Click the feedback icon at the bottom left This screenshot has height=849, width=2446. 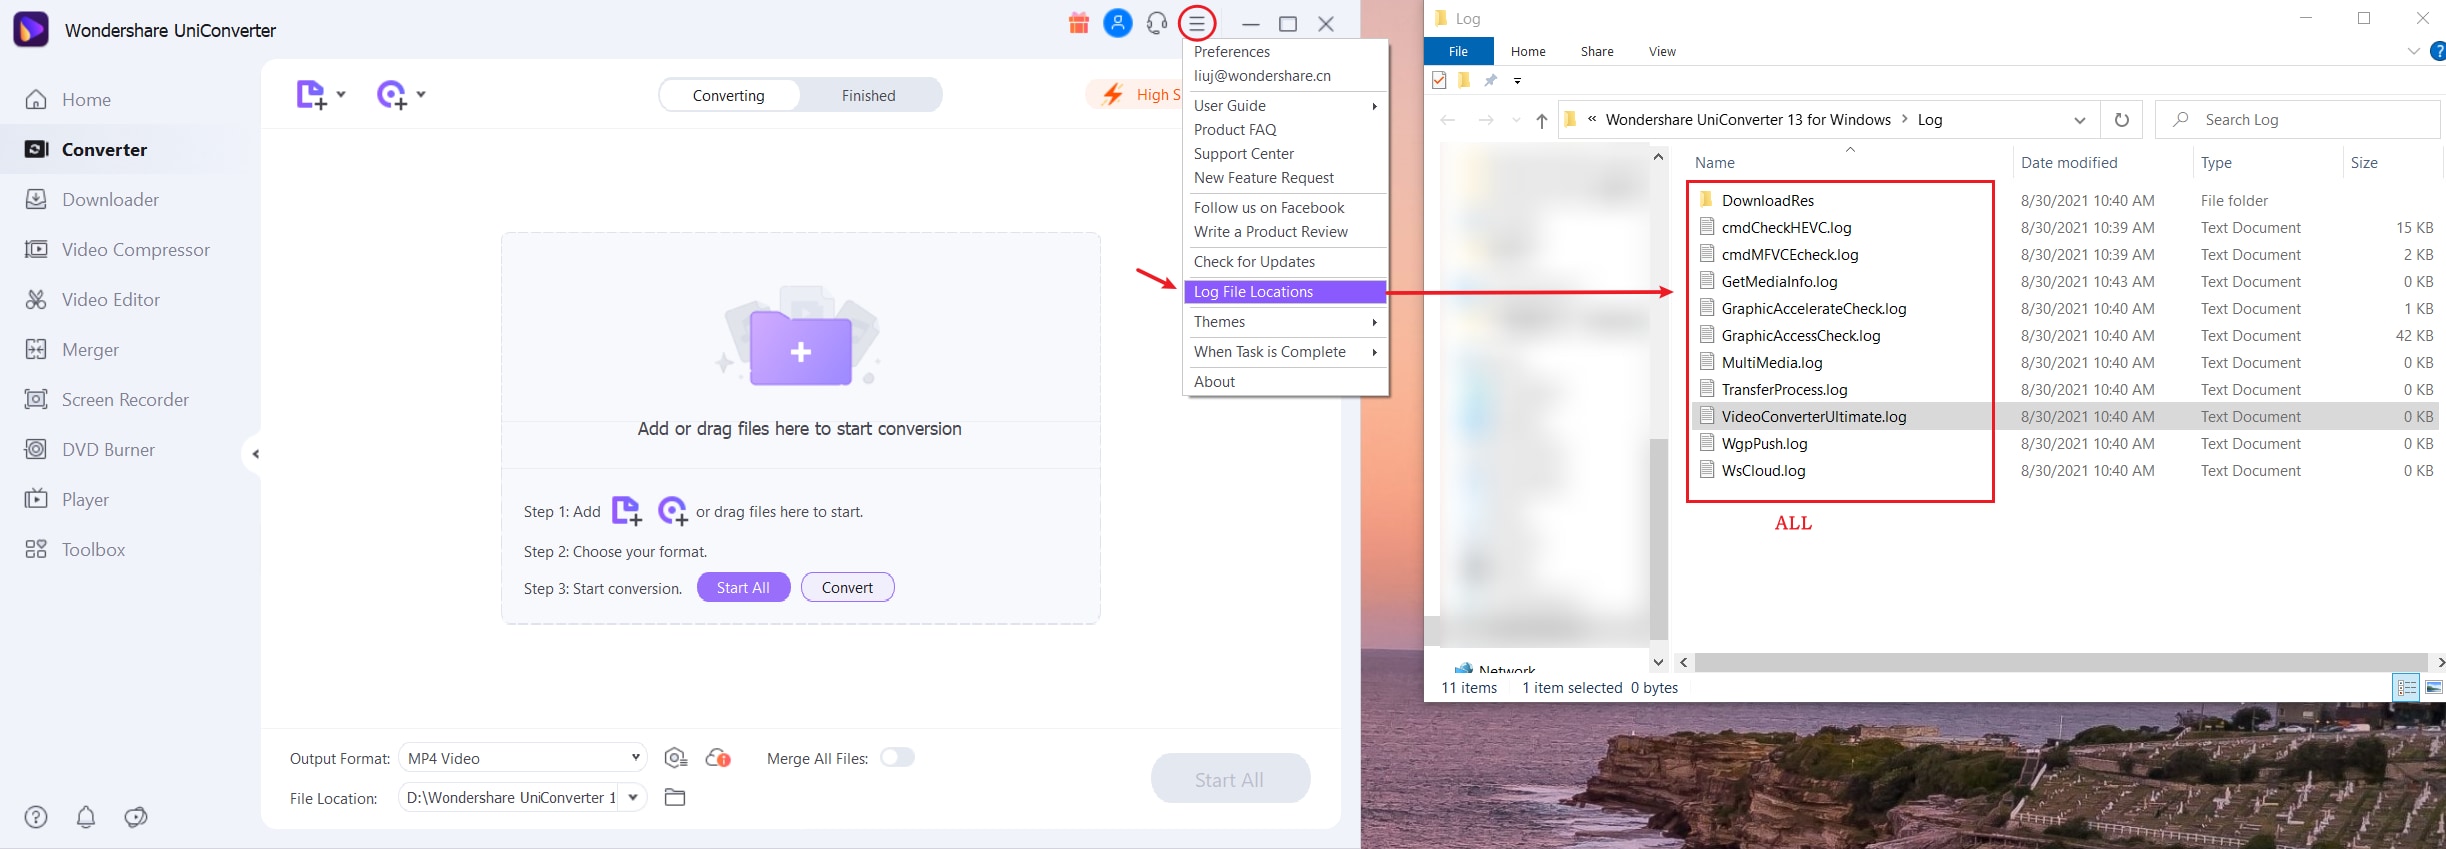[x=136, y=817]
